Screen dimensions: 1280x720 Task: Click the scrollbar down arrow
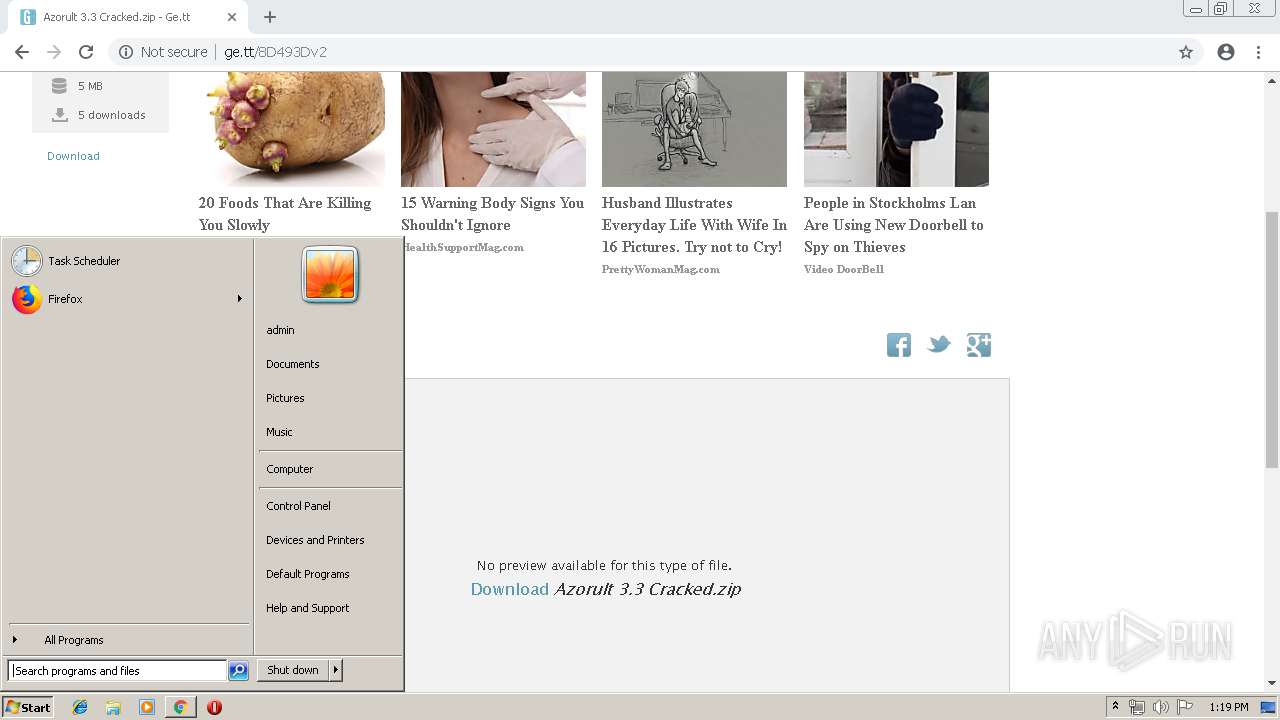pyautogui.click(x=1271, y=683)
